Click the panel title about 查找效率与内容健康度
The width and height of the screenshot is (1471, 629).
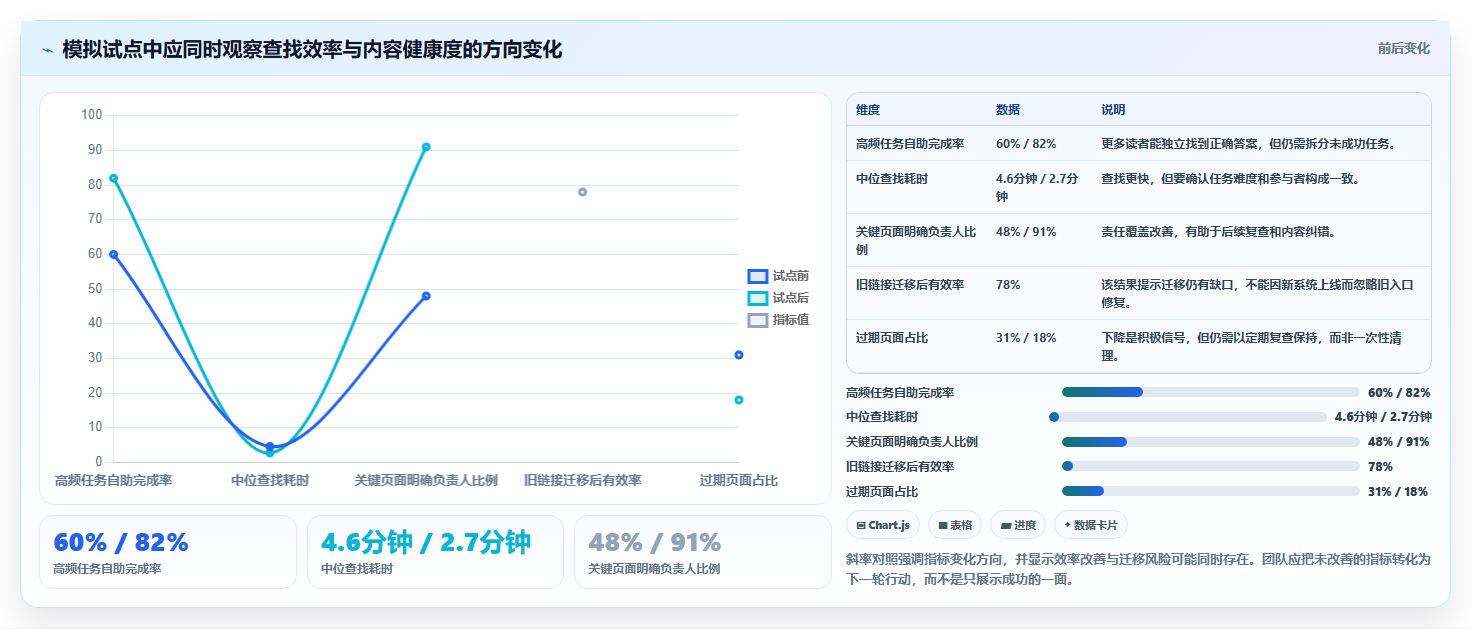(x=312, y=49)
